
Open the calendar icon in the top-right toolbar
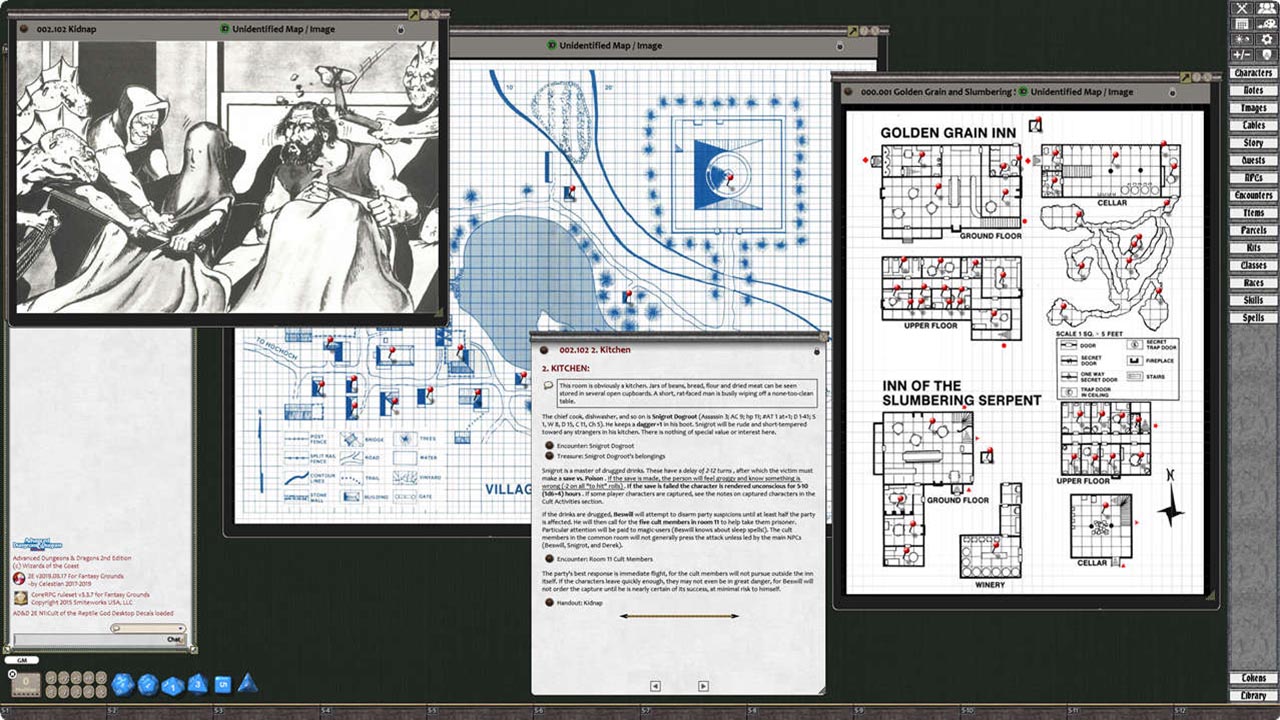1242,24
